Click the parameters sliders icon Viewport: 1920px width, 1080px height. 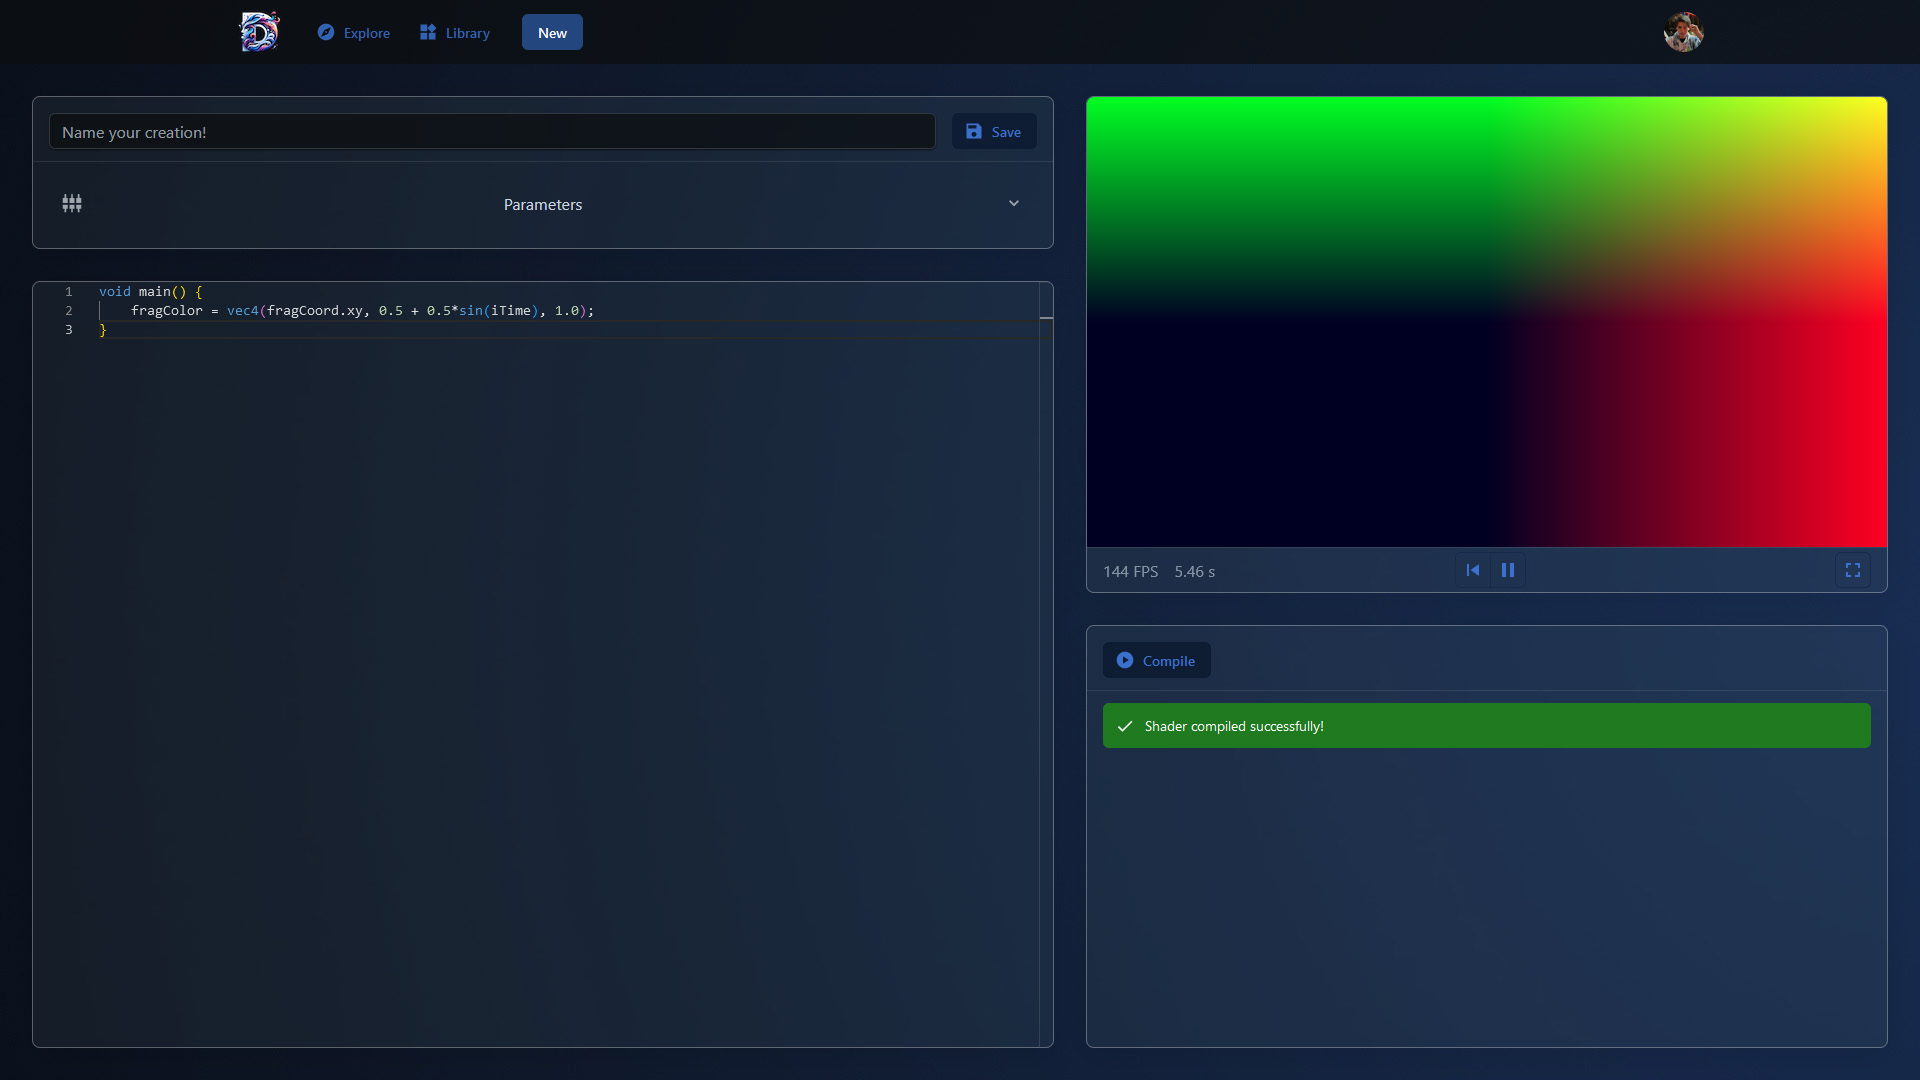tap(71, 203)
